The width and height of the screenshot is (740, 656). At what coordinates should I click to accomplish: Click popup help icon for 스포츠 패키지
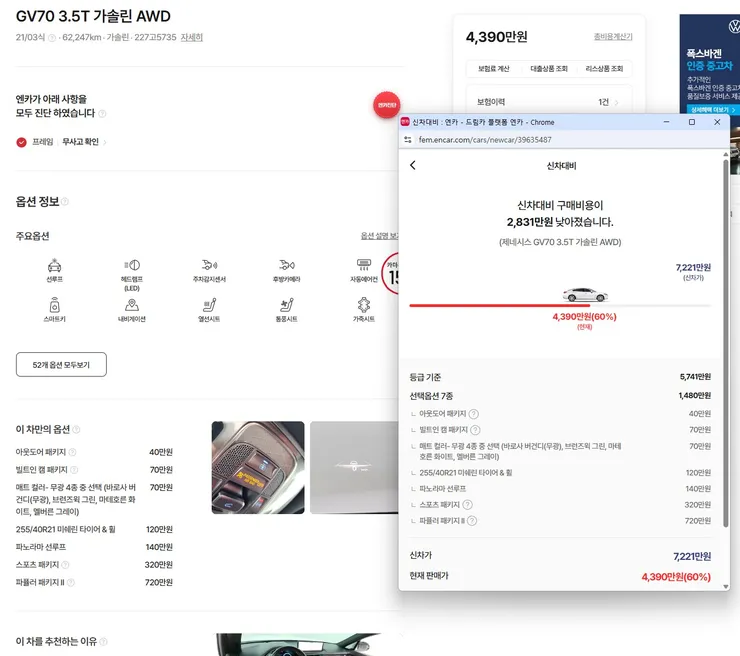[467, 505]
